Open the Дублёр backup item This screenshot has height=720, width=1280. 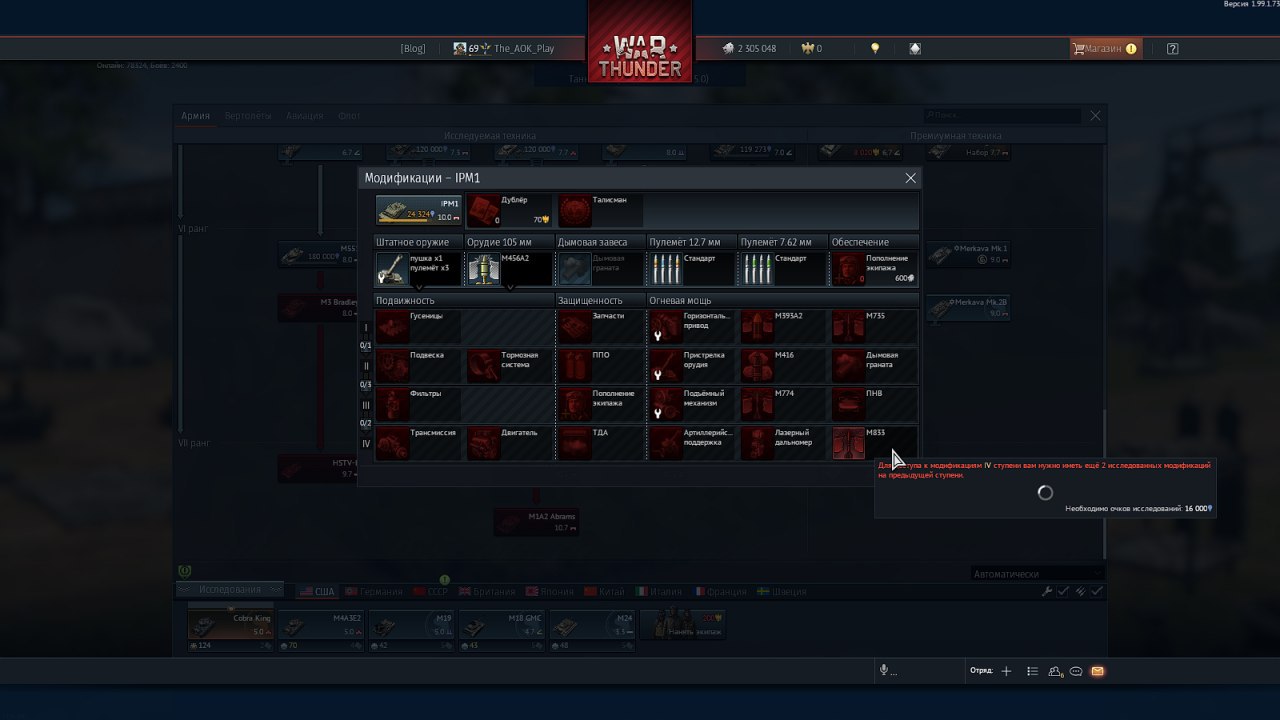click(x=510, y=211)
